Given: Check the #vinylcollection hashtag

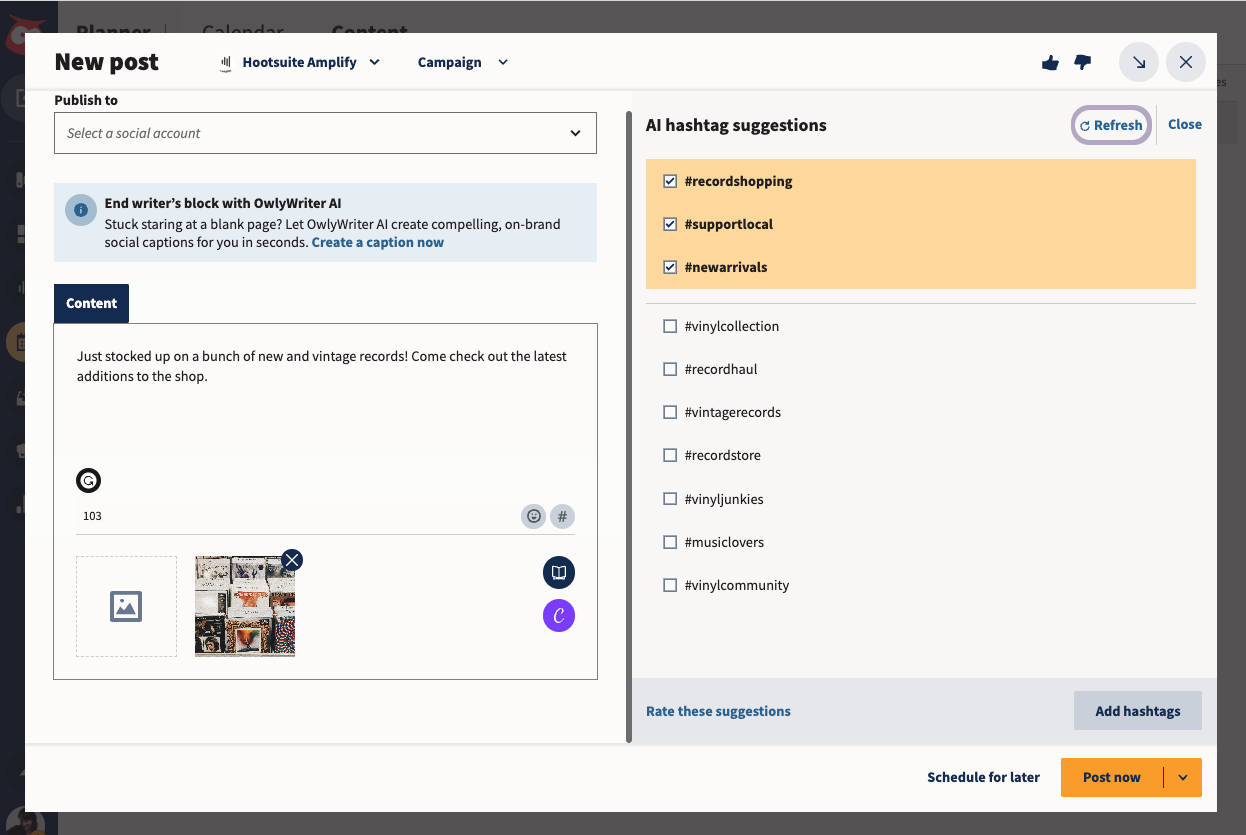Looking at the screenshot, I should pyautogui.click(x=670, y=326).
